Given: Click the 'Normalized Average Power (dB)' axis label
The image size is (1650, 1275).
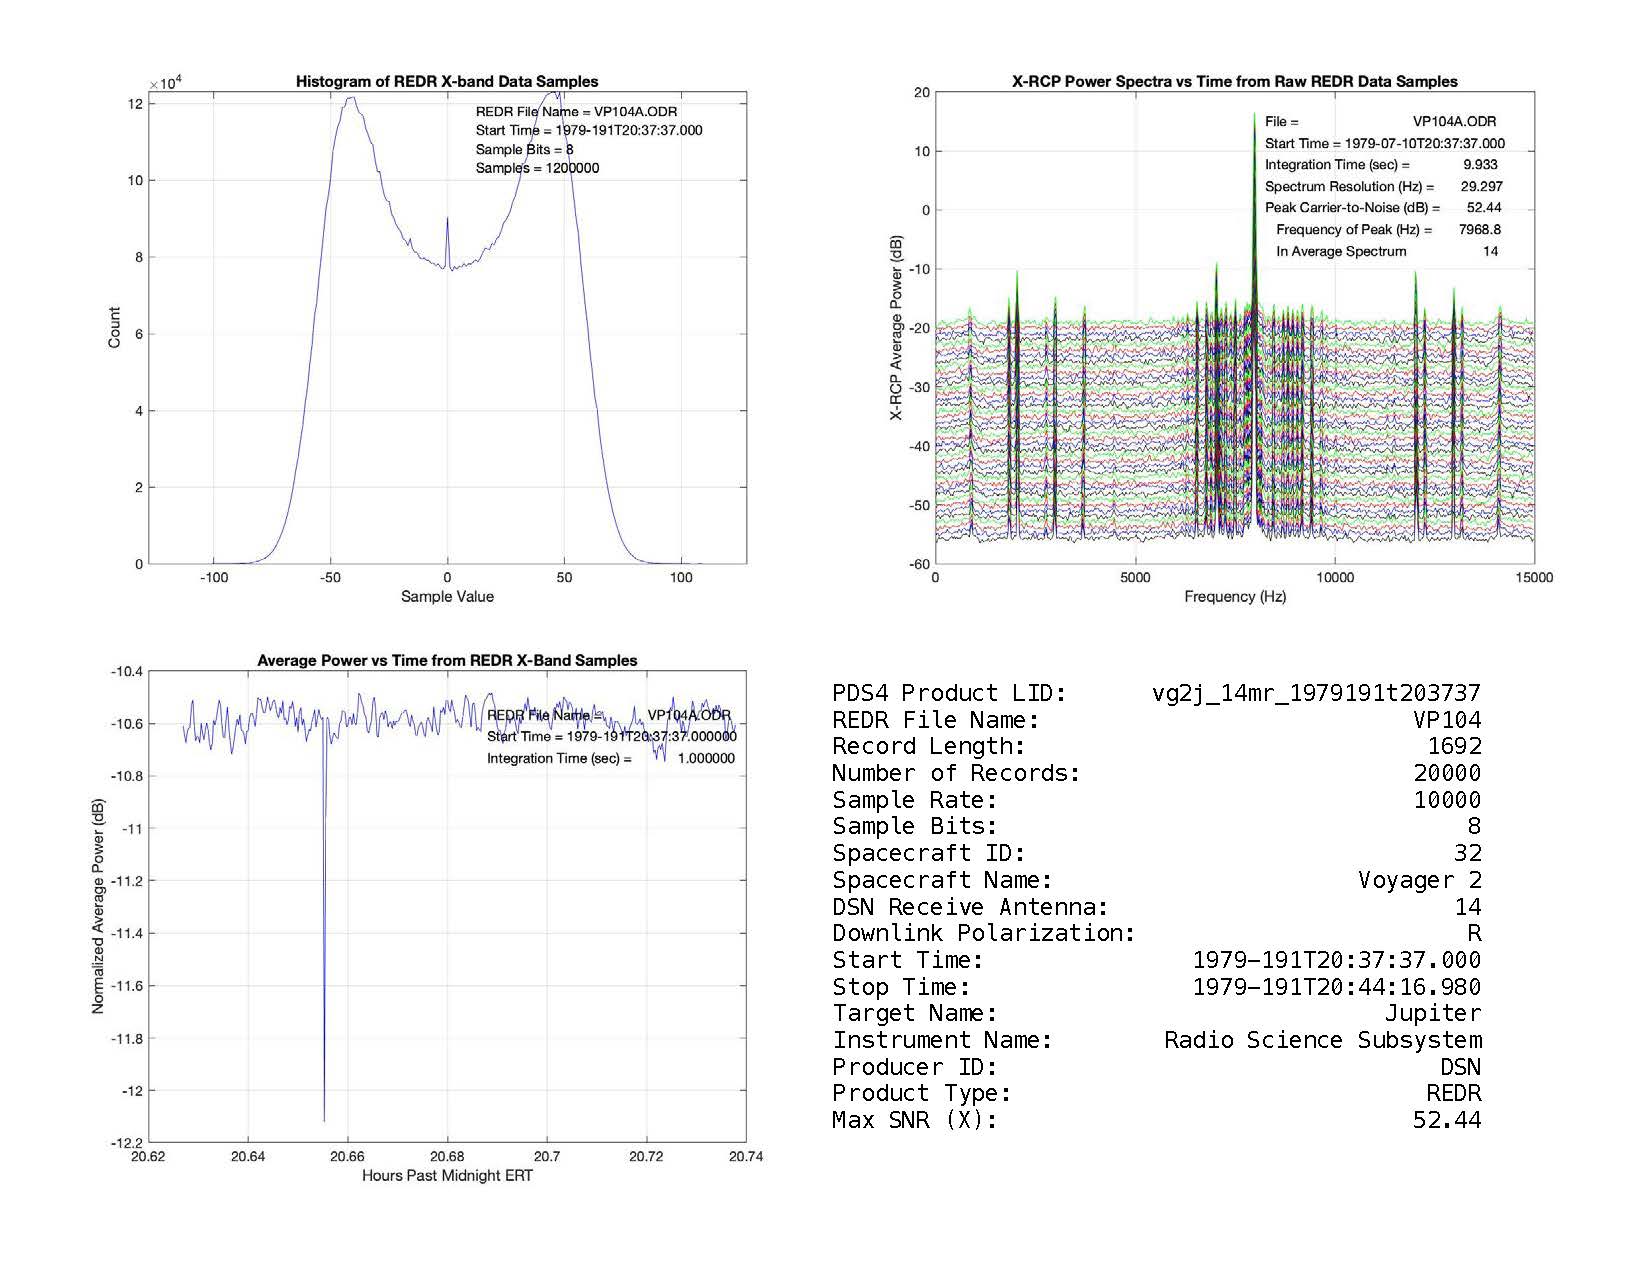Looking at the screenshot, I should point(98,906).
